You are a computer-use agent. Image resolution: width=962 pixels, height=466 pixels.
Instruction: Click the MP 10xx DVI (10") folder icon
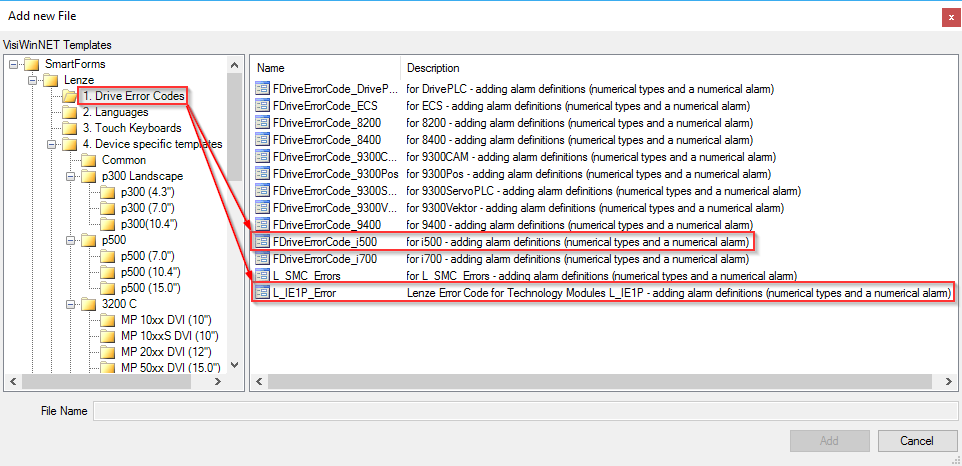point(108,320)
